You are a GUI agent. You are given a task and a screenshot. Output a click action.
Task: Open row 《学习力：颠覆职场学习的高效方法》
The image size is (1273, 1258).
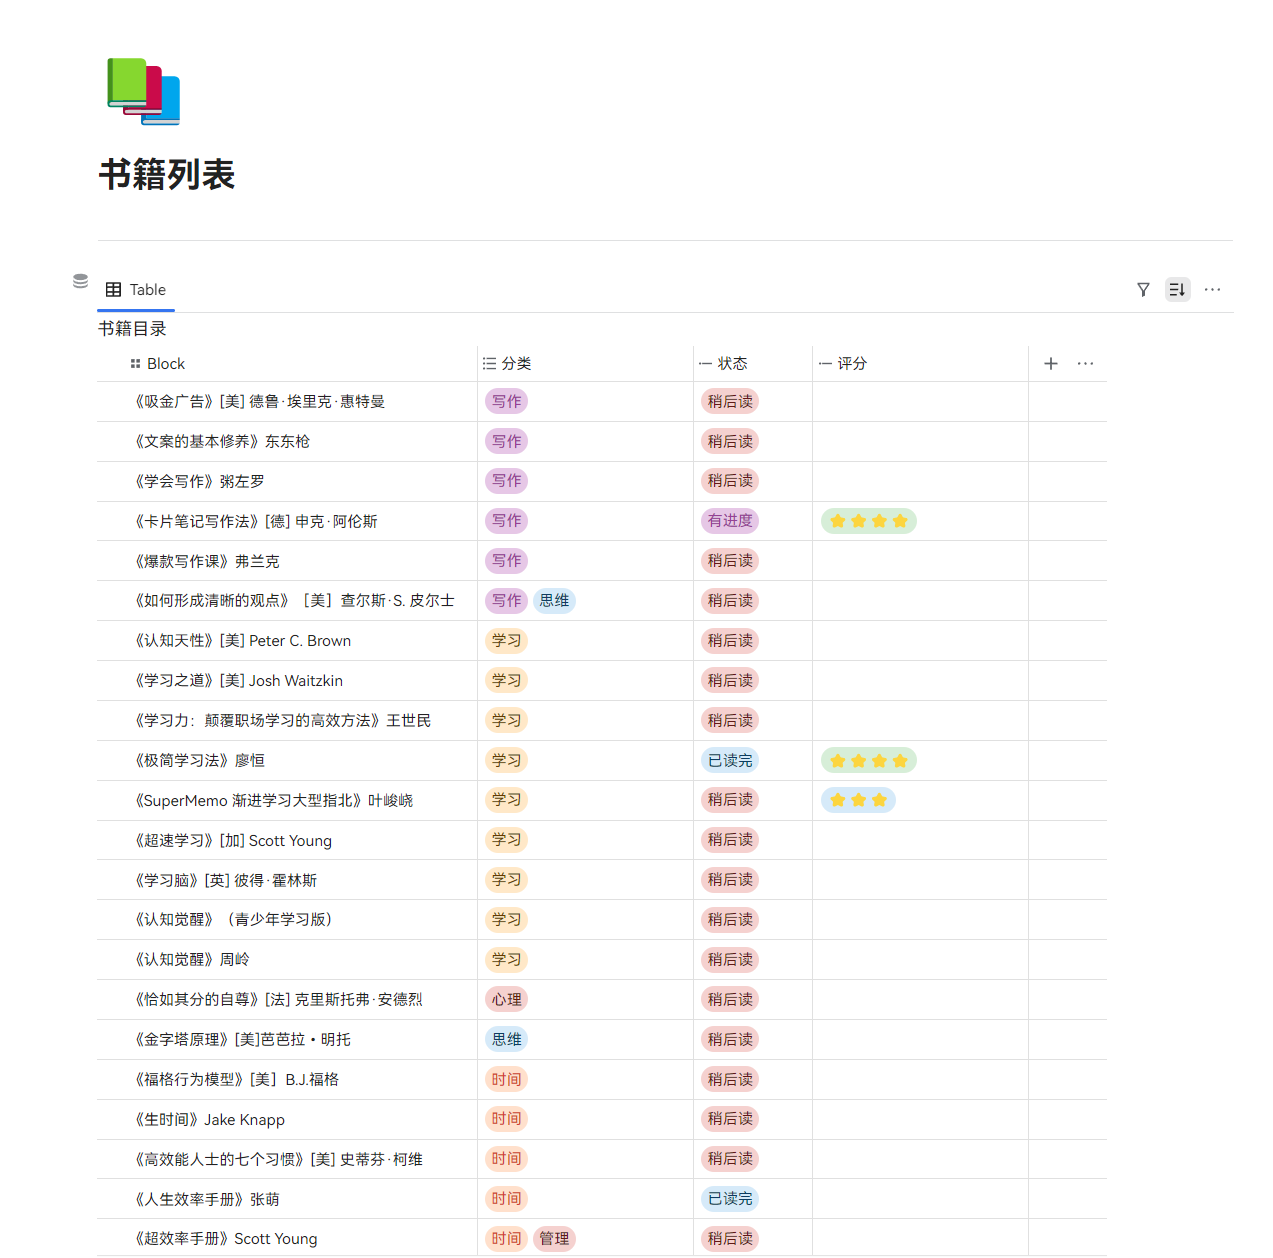283,721
